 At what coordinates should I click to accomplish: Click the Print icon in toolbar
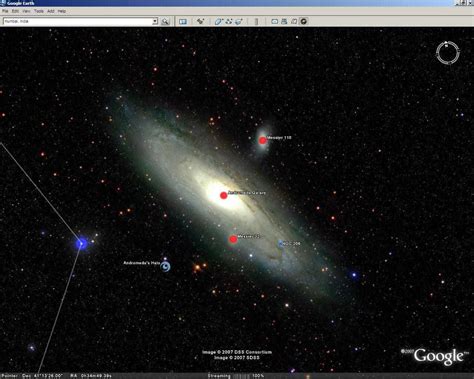284,21
